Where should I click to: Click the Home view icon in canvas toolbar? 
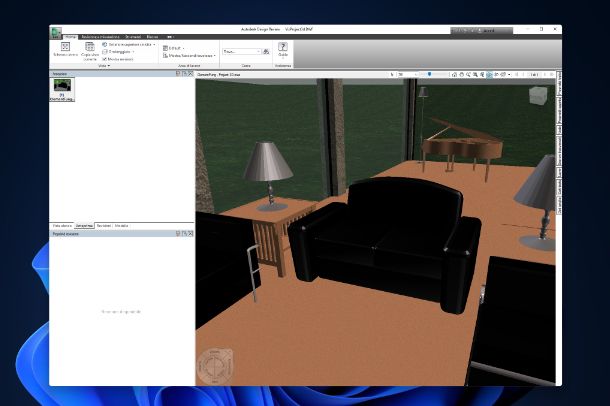click(x=454, y=74)
